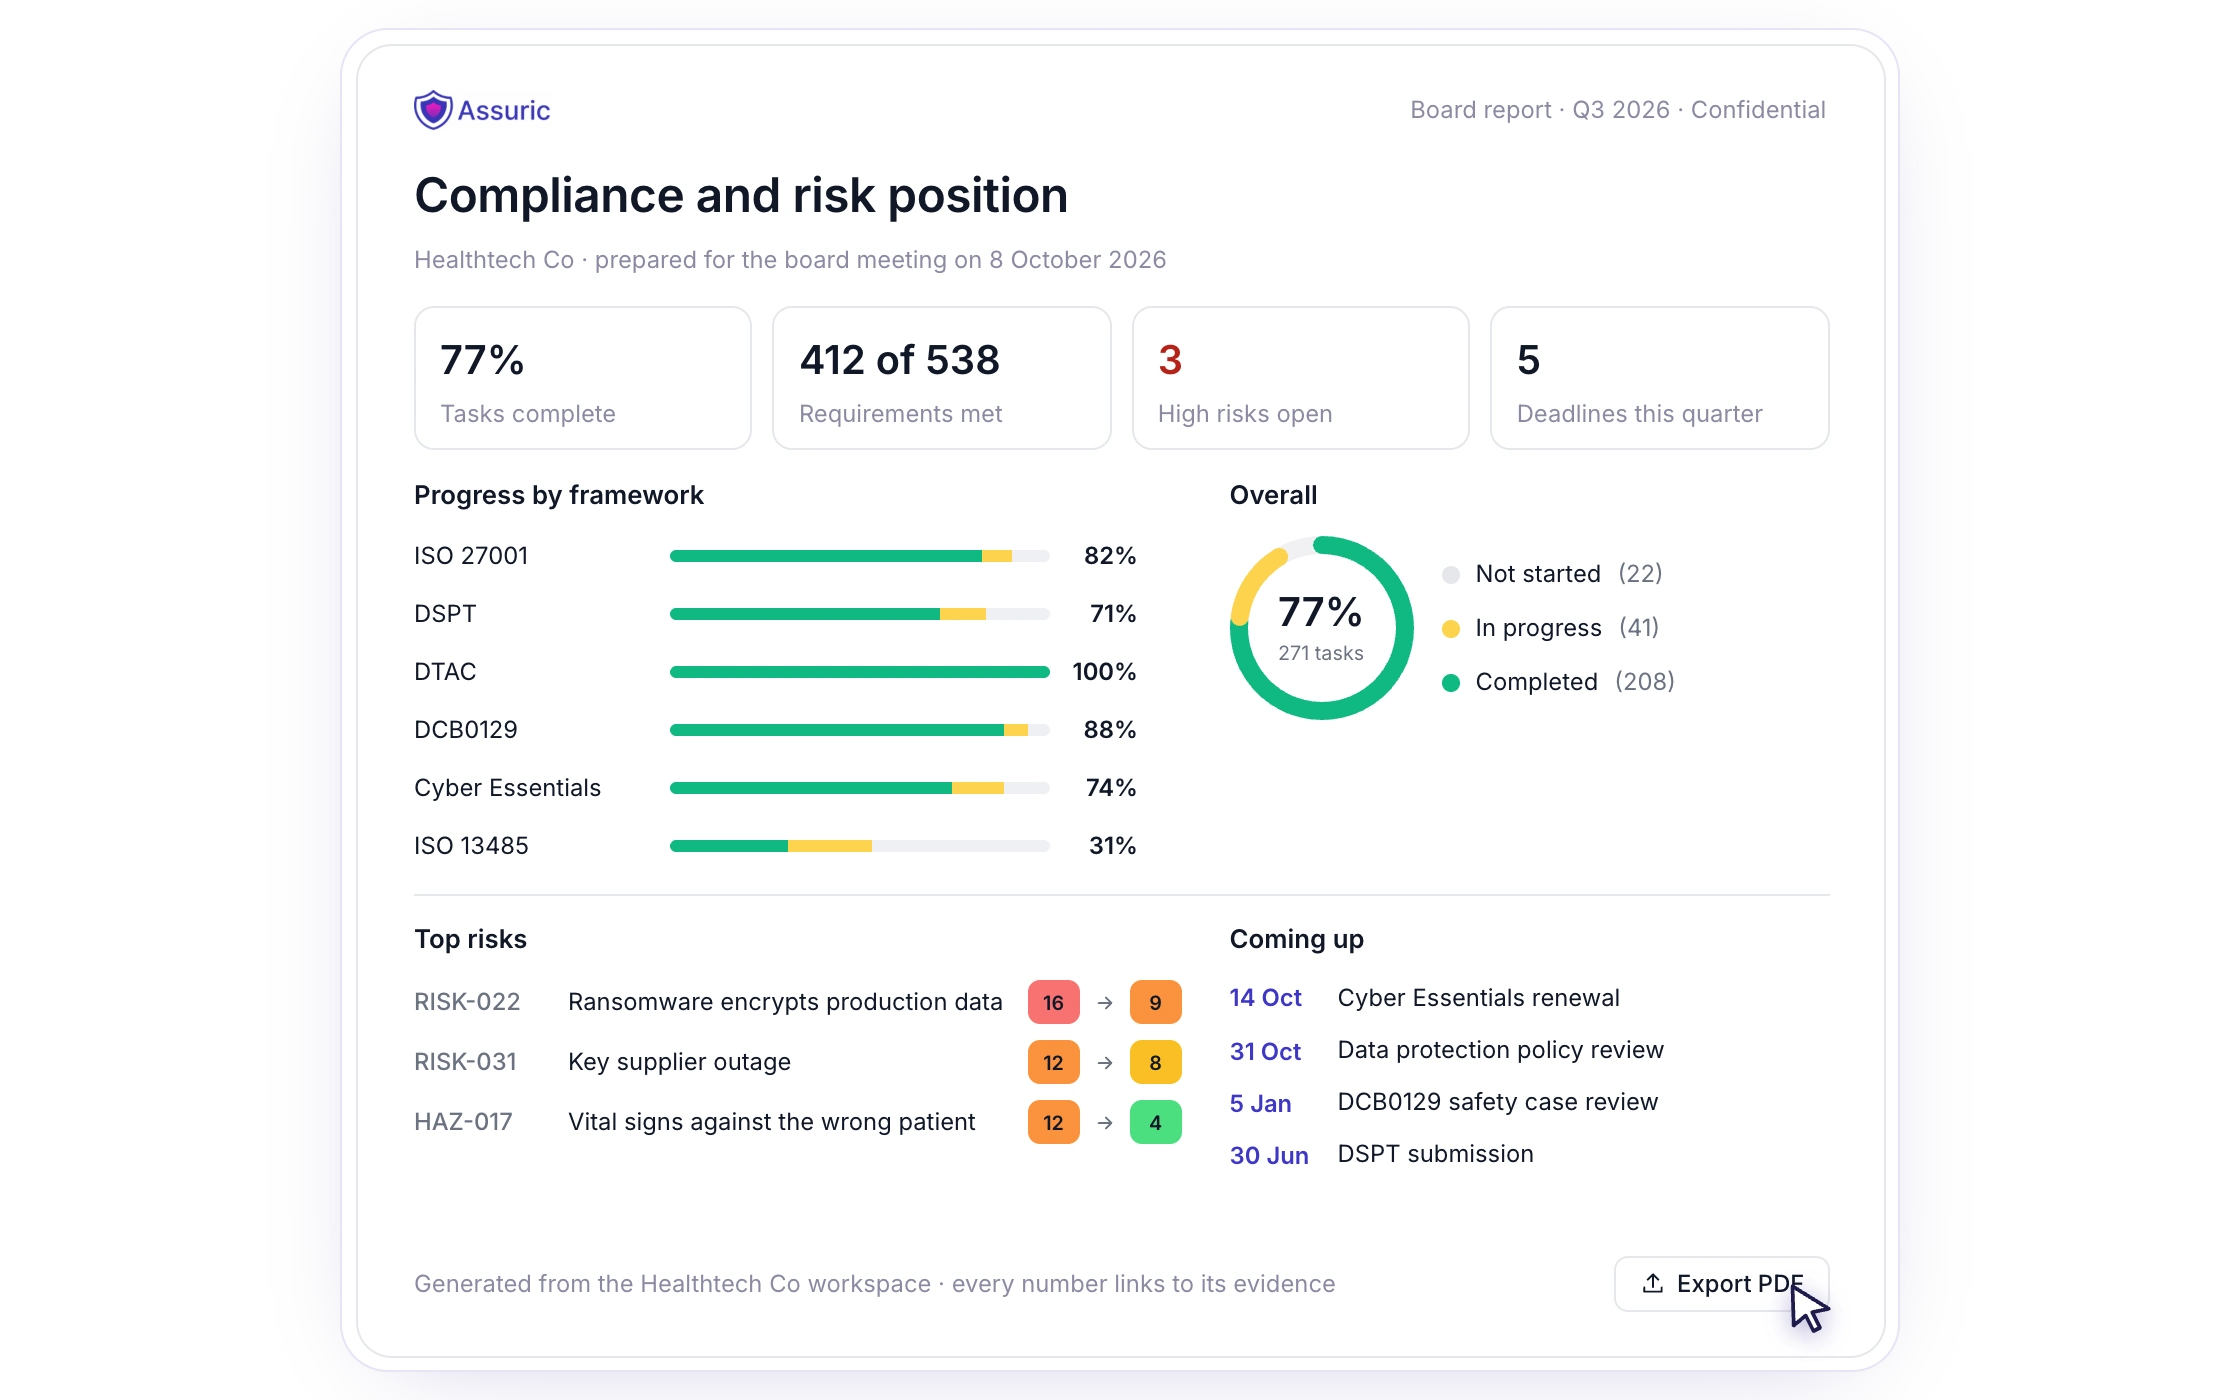The image size is (2240, 1400).
Task: Open RISK-022 risk identifier
Action: [467, 1002]
